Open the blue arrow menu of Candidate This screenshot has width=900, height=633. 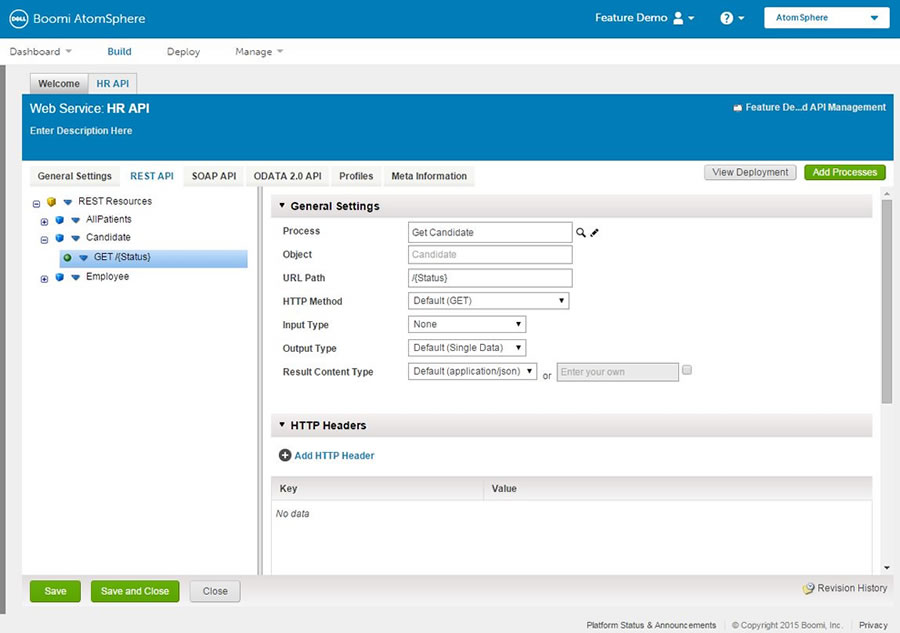click(x=75, y=238)
